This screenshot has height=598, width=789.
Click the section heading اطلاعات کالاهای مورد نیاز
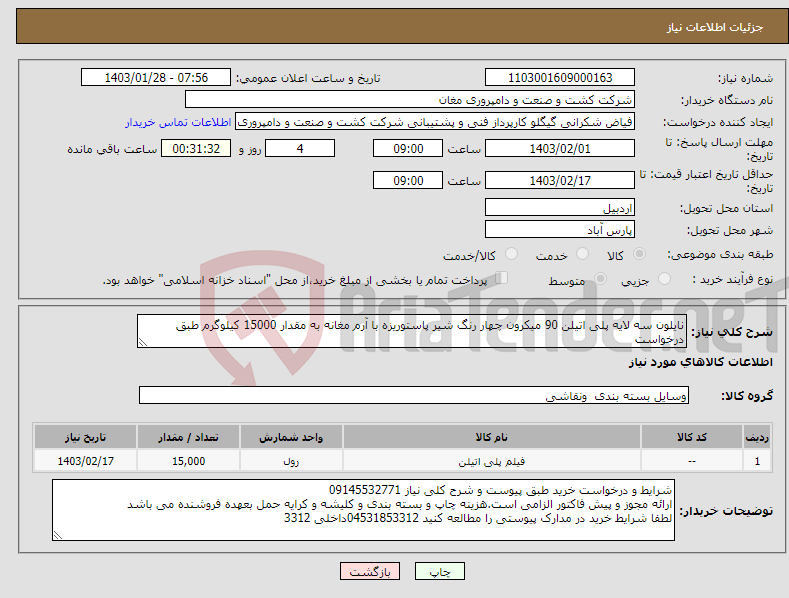(700, 362)
